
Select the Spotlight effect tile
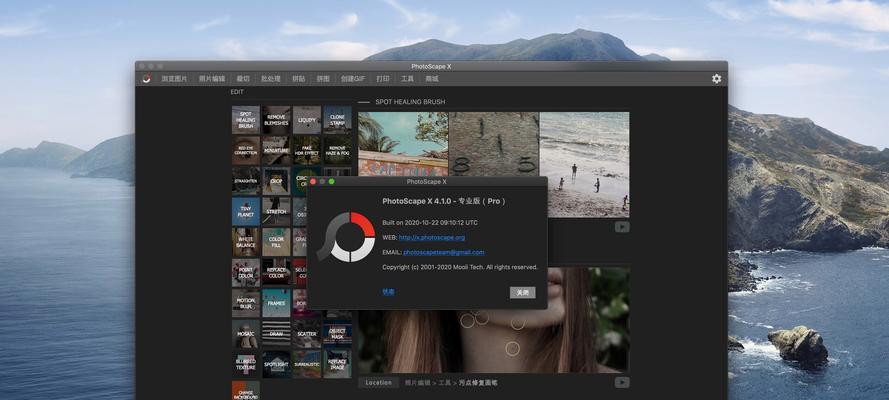[x=276, y=364]
